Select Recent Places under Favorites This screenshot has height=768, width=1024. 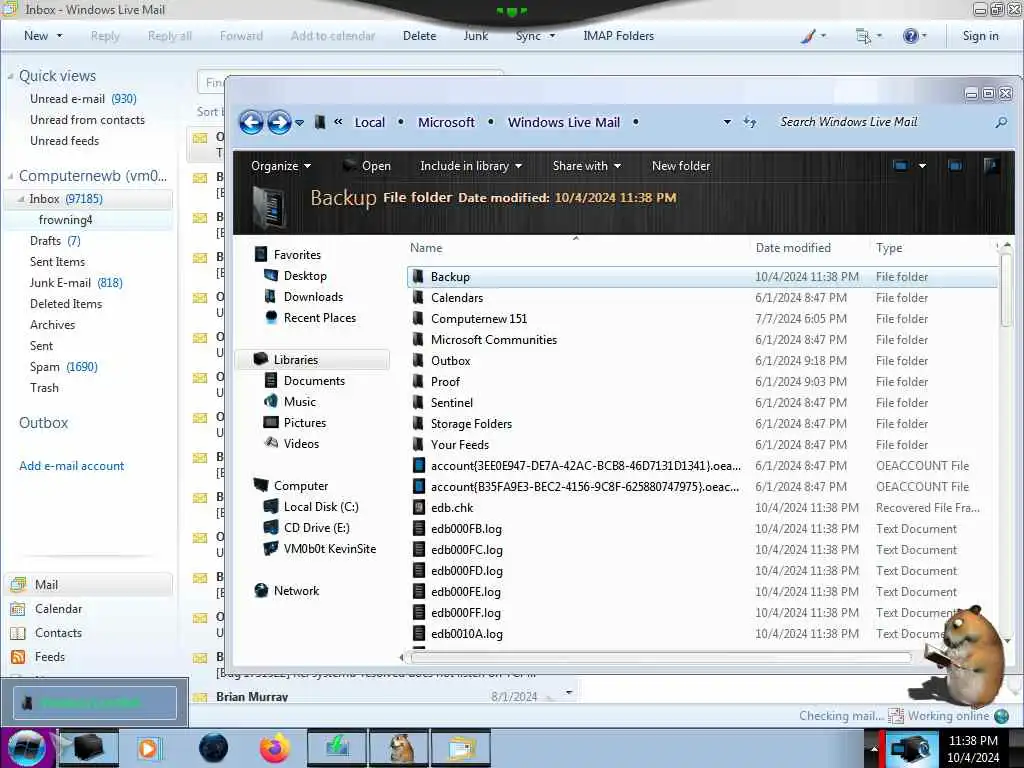pyautogui.click(x=319, y=317)
